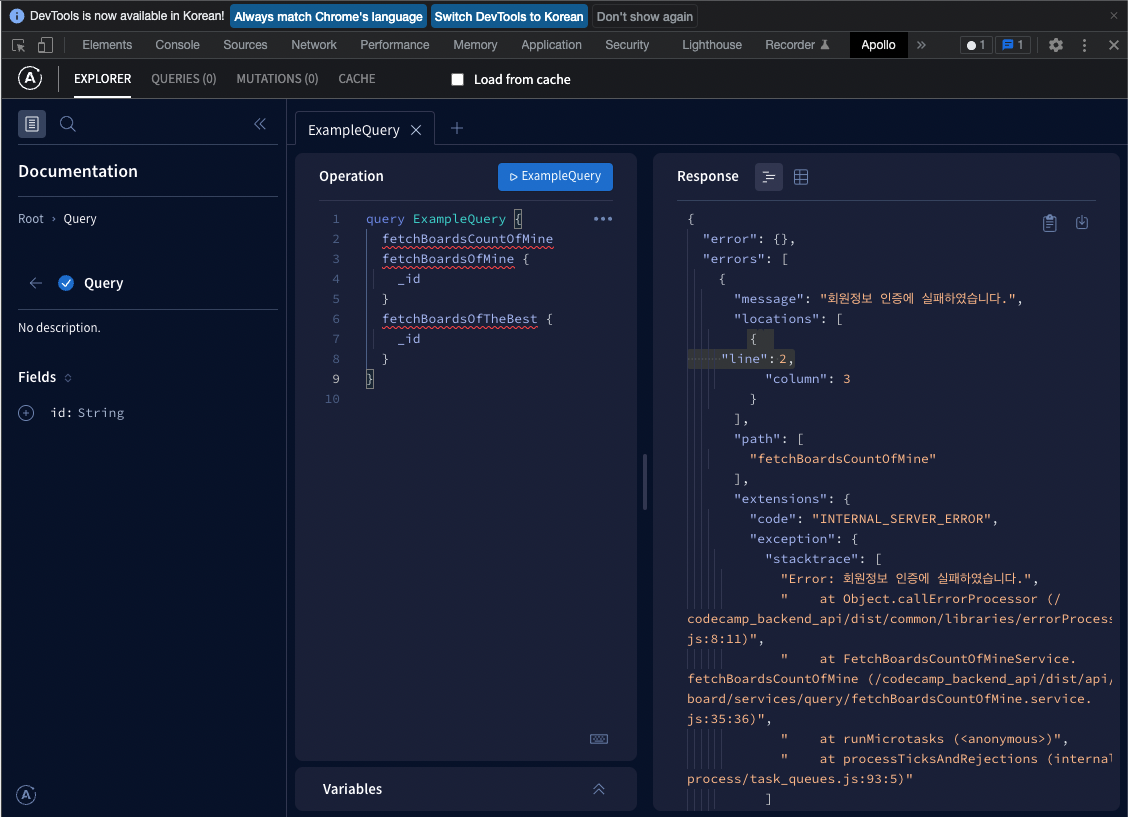Click the Switch DevTools to Korean button

coord(509,16)
